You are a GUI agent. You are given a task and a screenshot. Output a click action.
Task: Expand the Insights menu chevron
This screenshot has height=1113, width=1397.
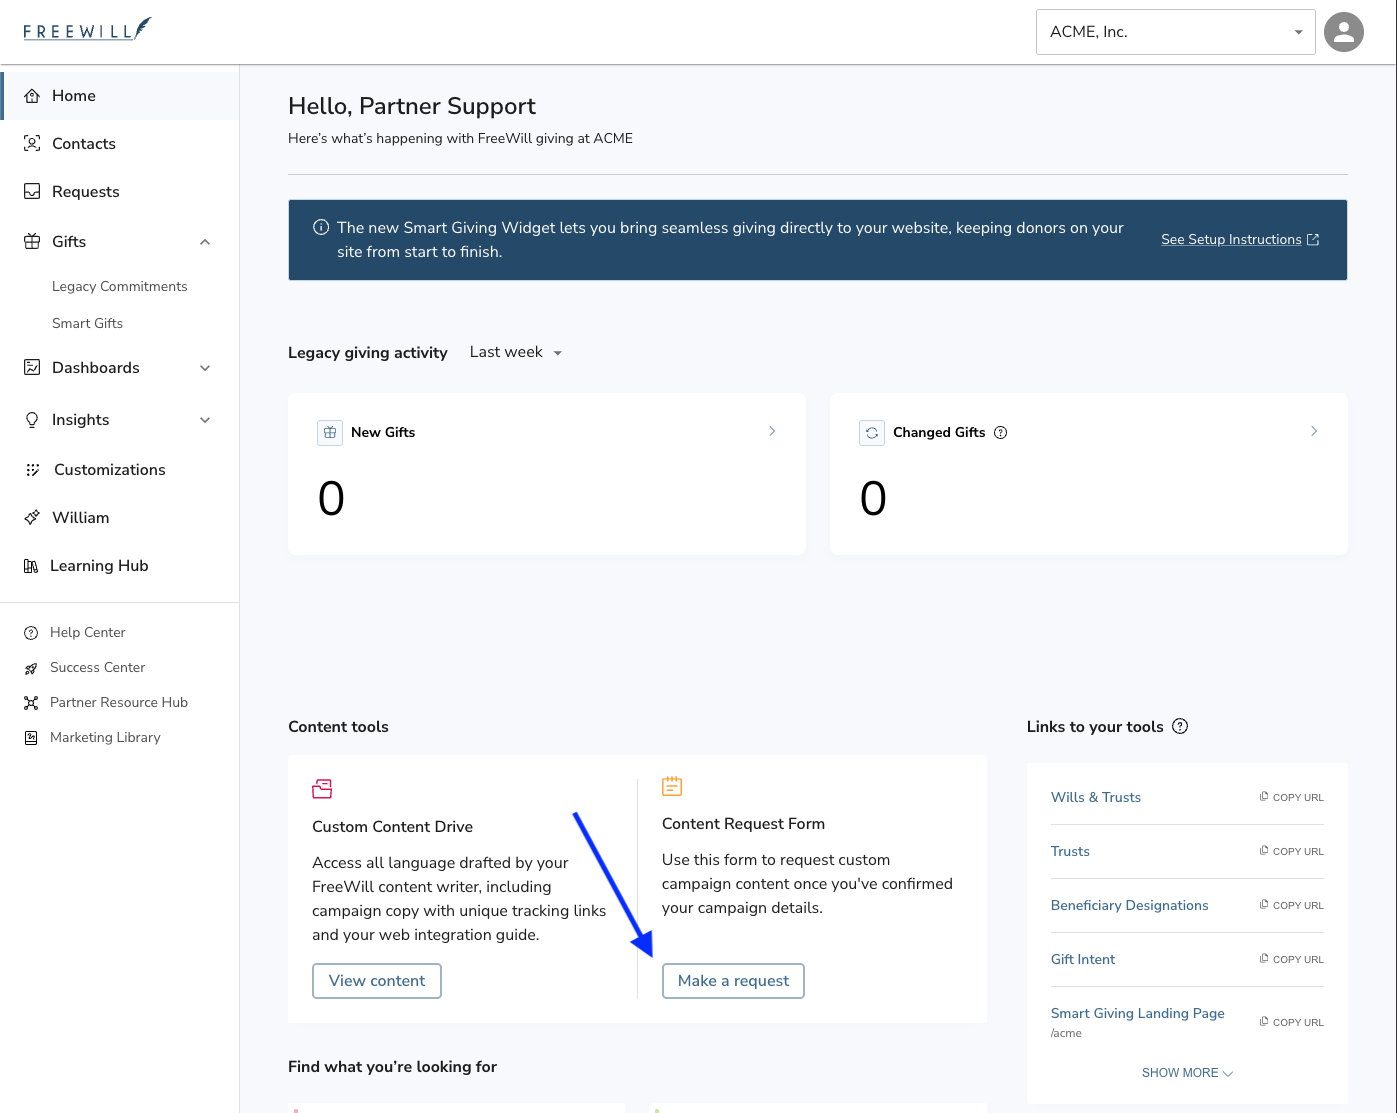pos(205,420)
